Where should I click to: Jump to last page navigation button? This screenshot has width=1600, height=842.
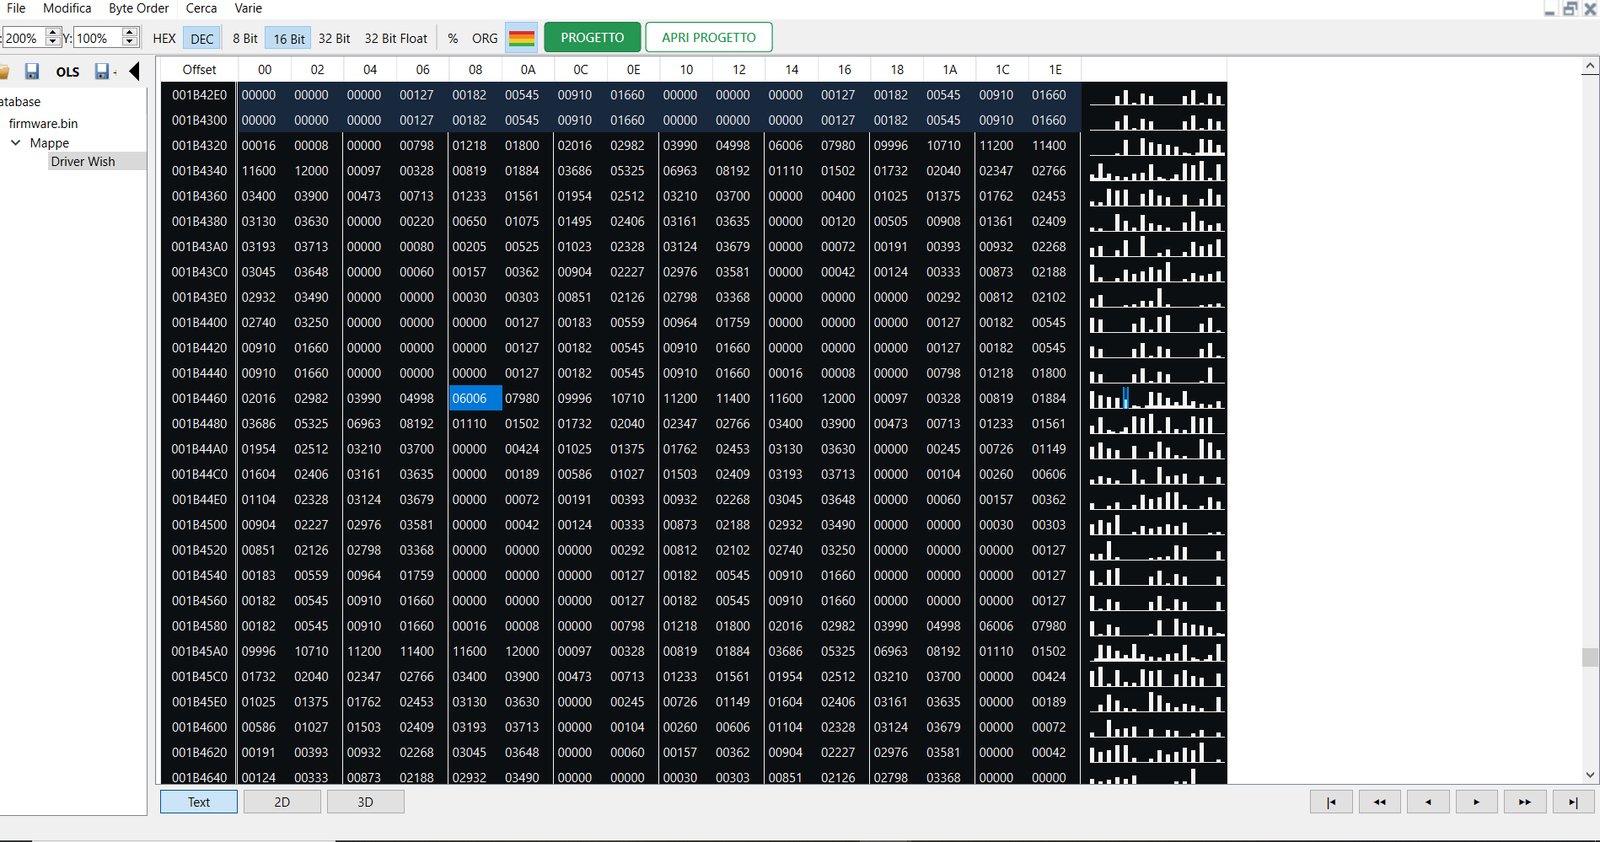point(1573,801)
